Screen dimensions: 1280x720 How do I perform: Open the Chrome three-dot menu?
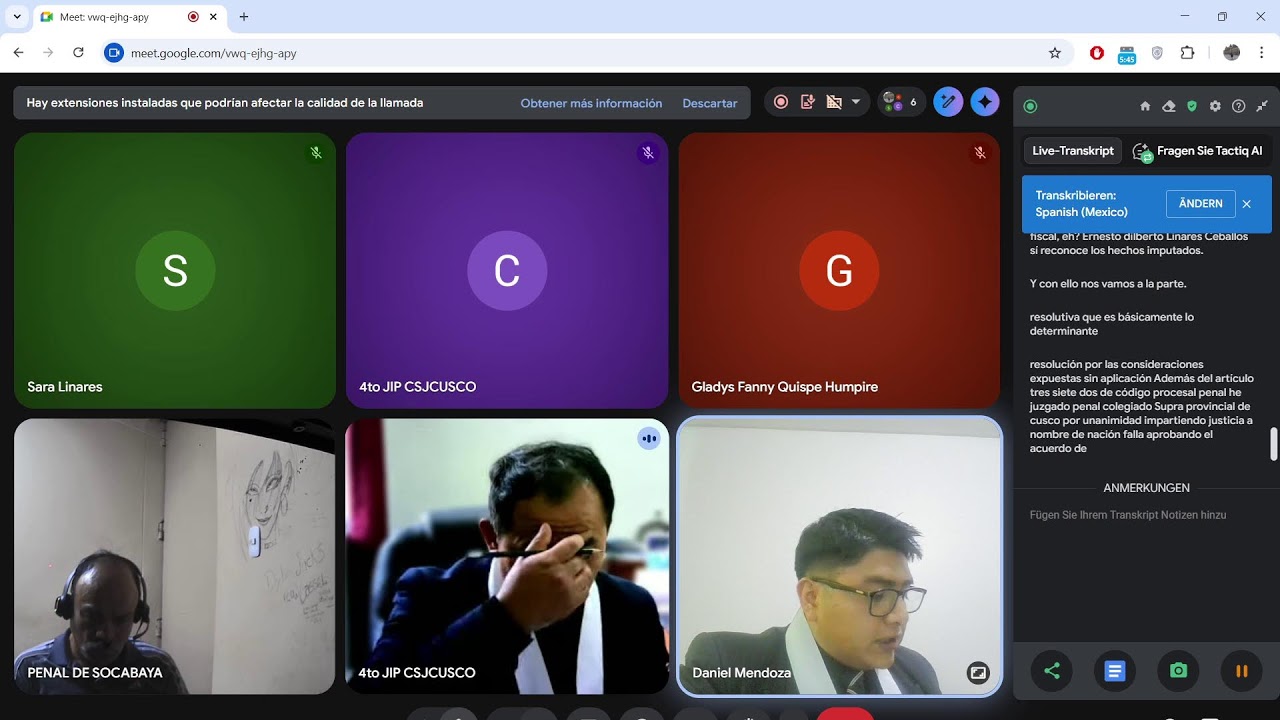point(1261,53)
